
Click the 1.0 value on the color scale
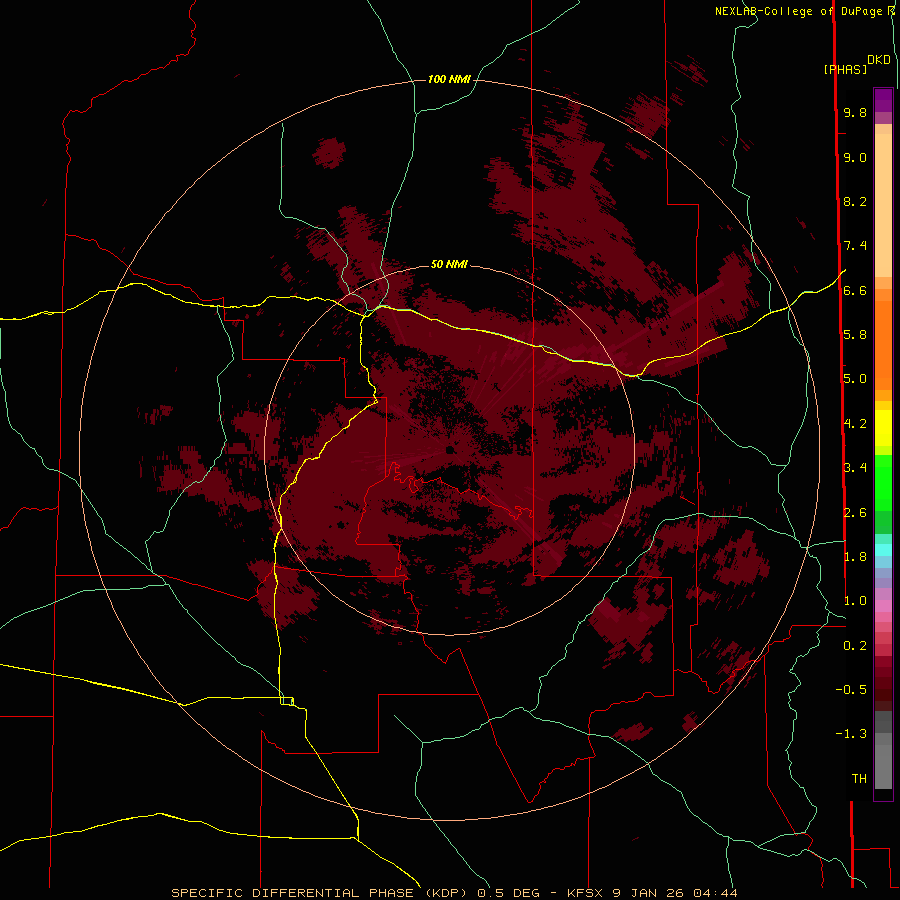tap(855, 601)
